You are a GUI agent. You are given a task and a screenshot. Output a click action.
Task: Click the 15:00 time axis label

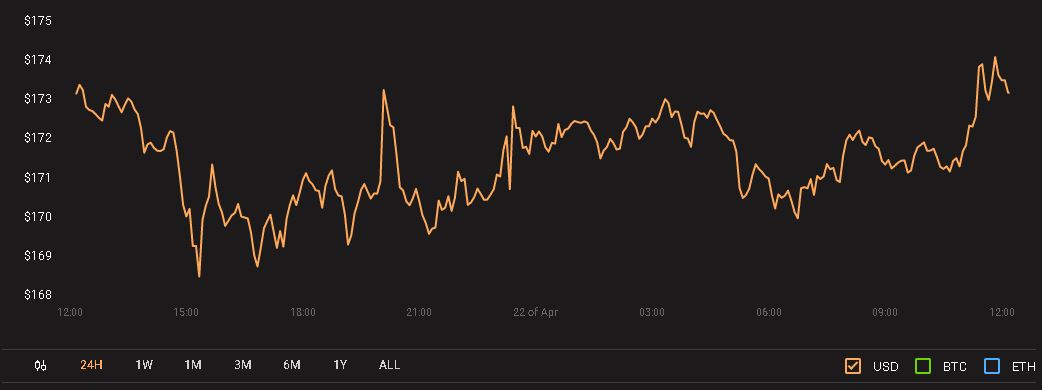point(186,312)
